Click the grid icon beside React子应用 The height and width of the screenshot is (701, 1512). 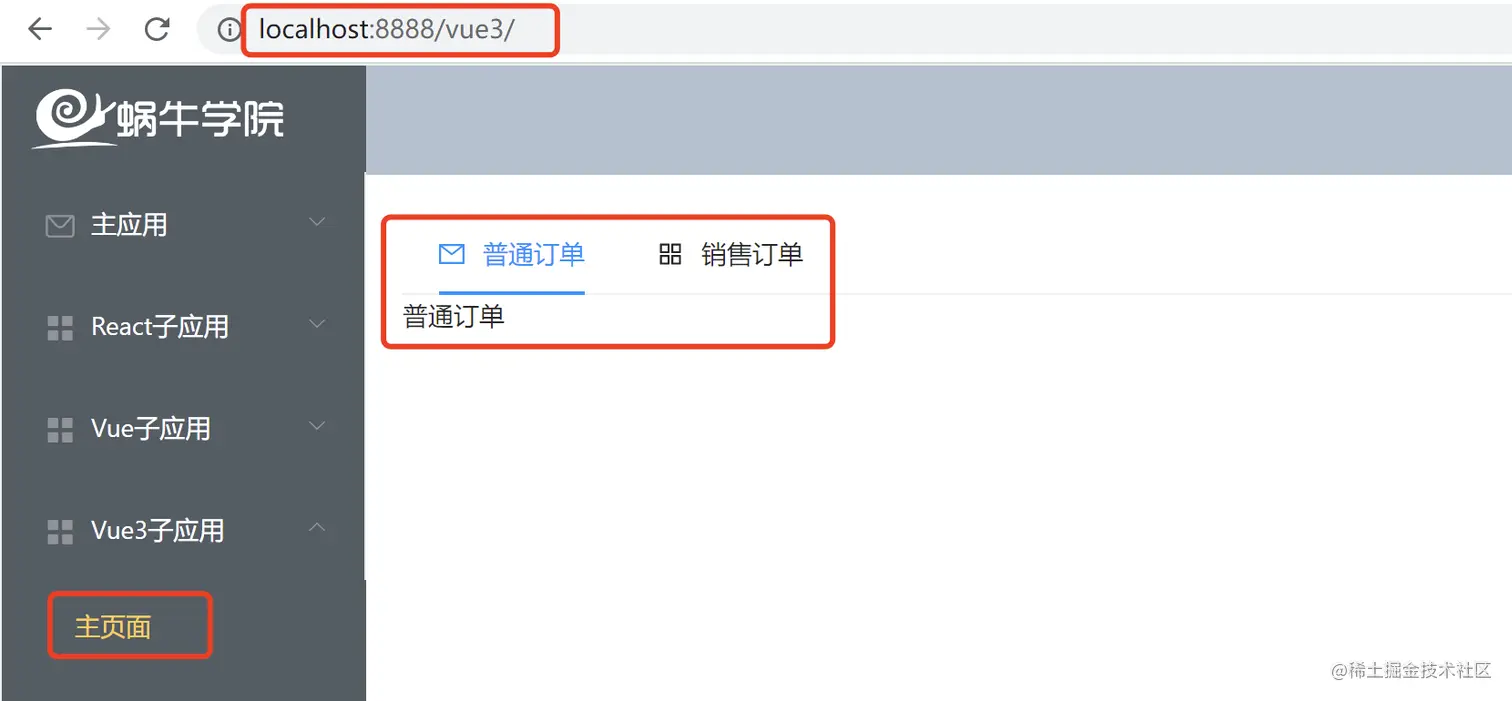[x=60, y=328]
